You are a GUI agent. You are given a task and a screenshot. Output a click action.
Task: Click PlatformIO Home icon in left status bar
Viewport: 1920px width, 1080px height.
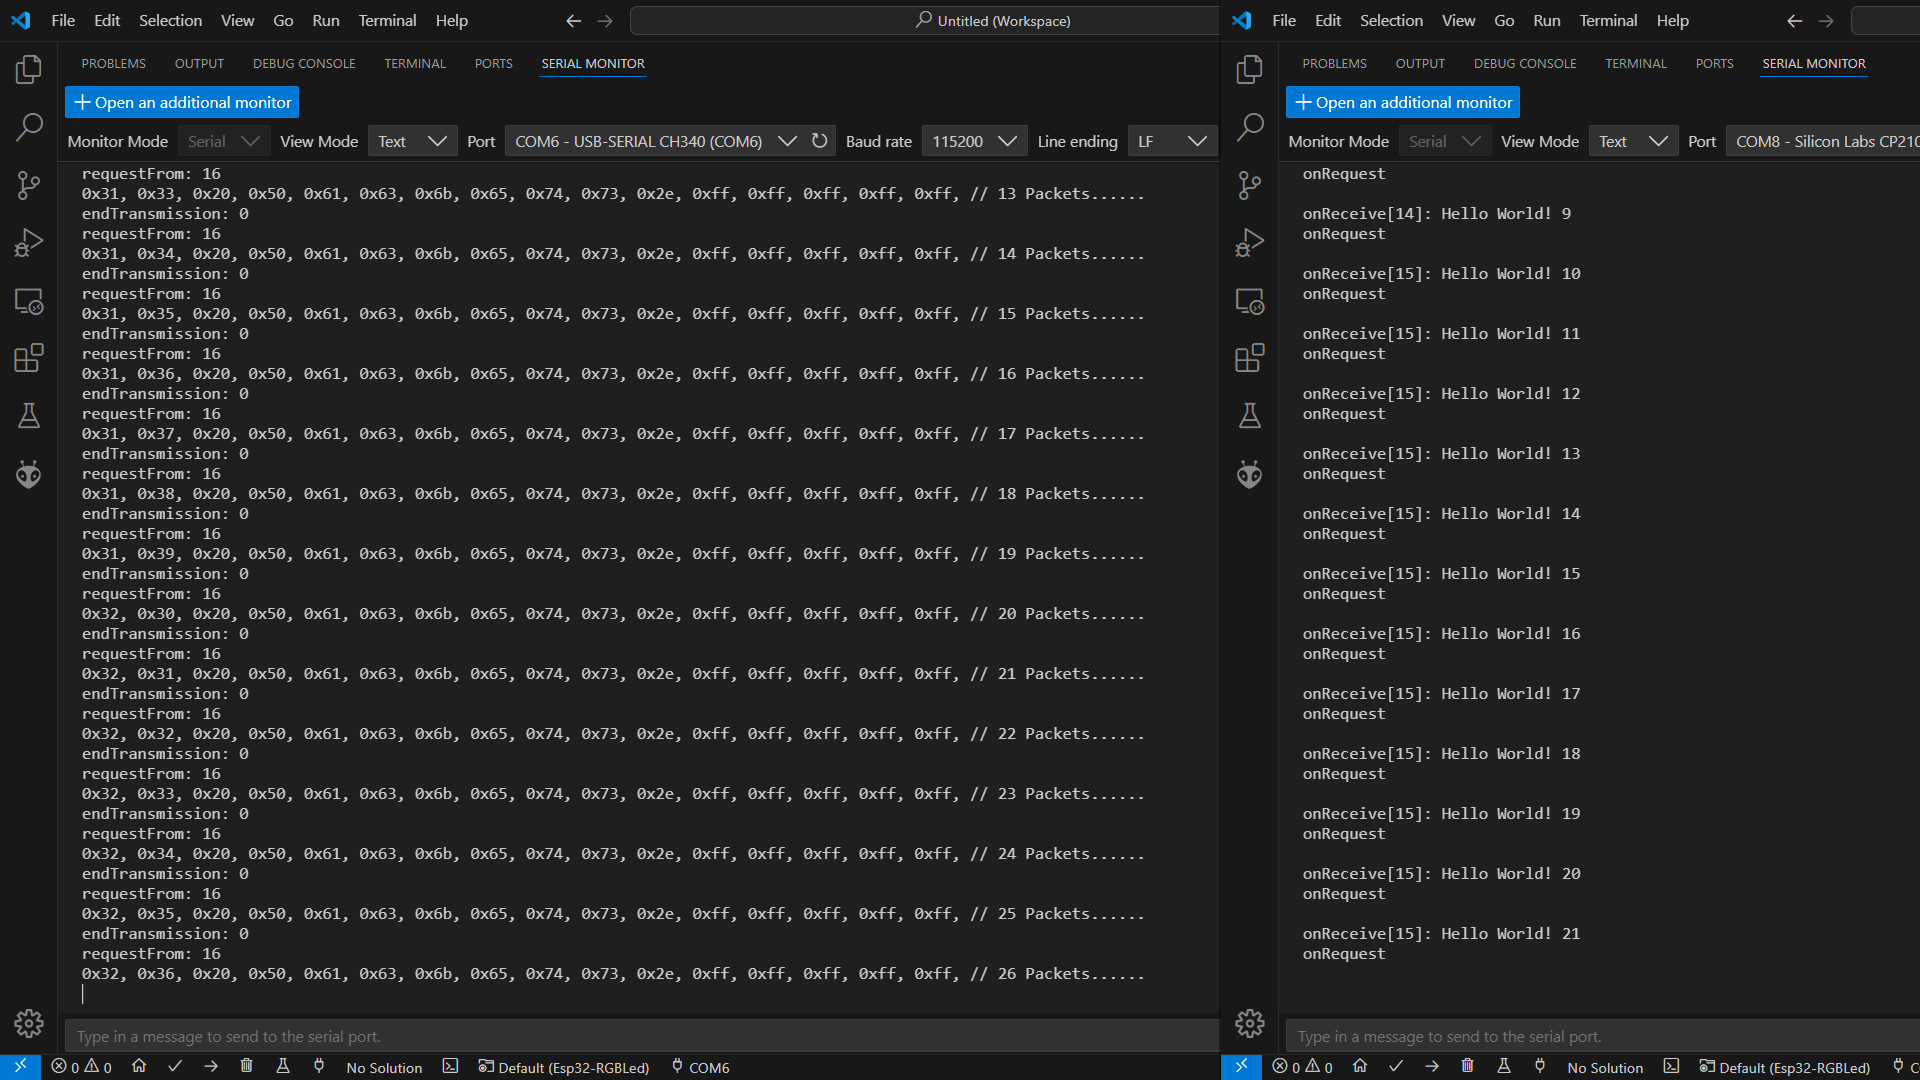(x=139, y=1067)
